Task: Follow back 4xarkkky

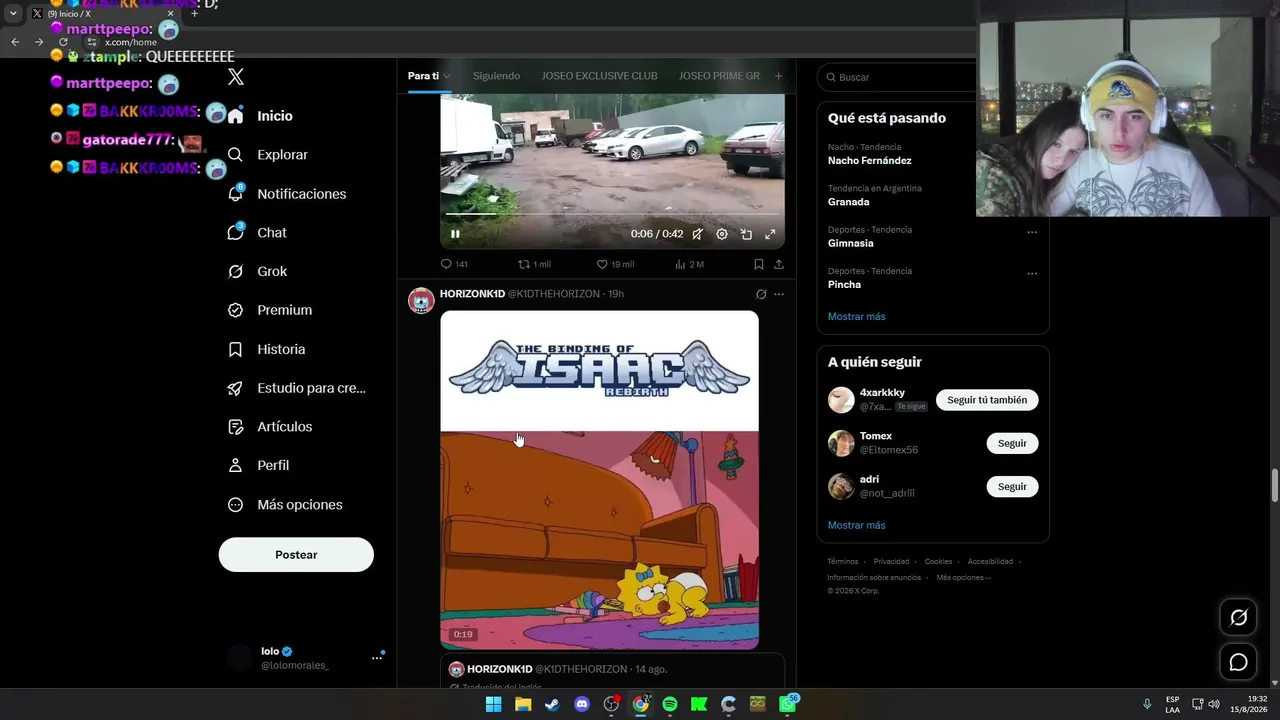Action: (987, 400)
